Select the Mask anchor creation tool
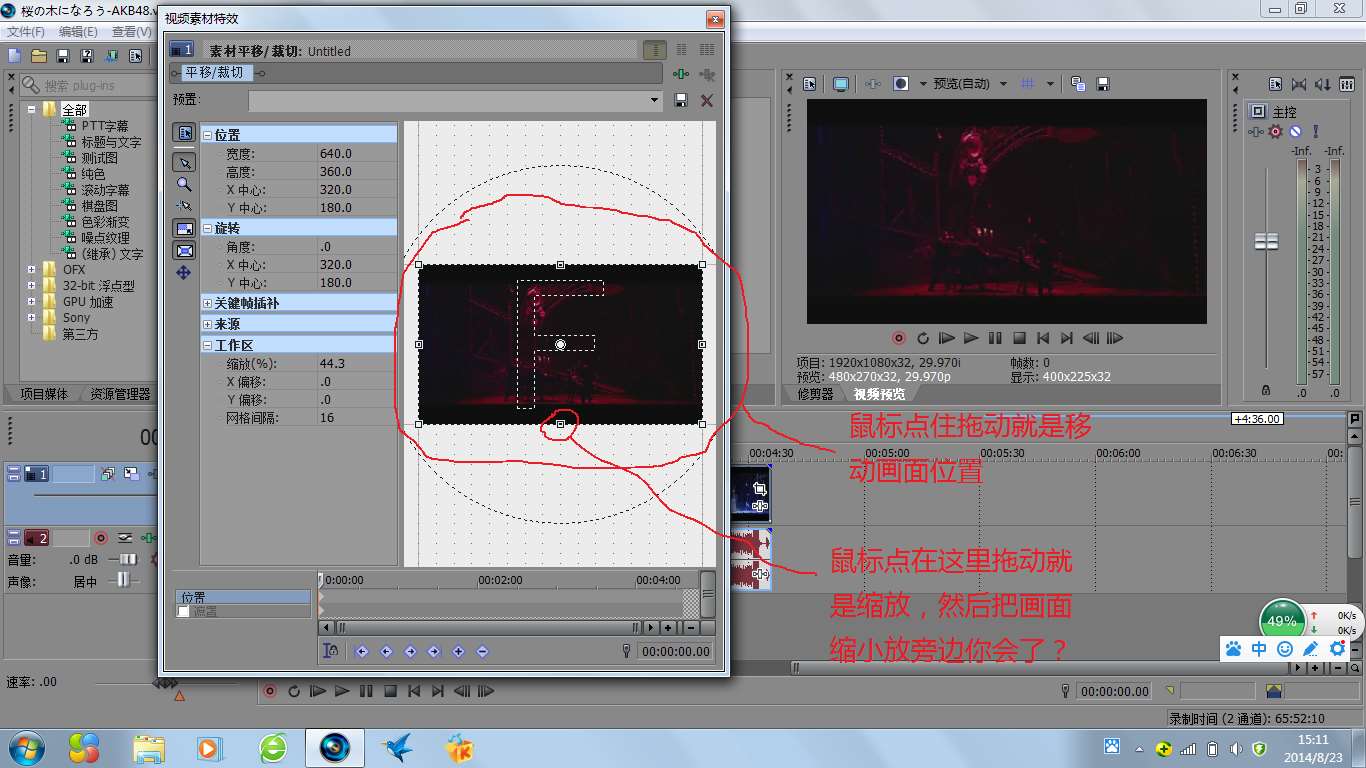Image resolution: width=1366 pixels, height=768 pixels. click(x=184, y=206)
